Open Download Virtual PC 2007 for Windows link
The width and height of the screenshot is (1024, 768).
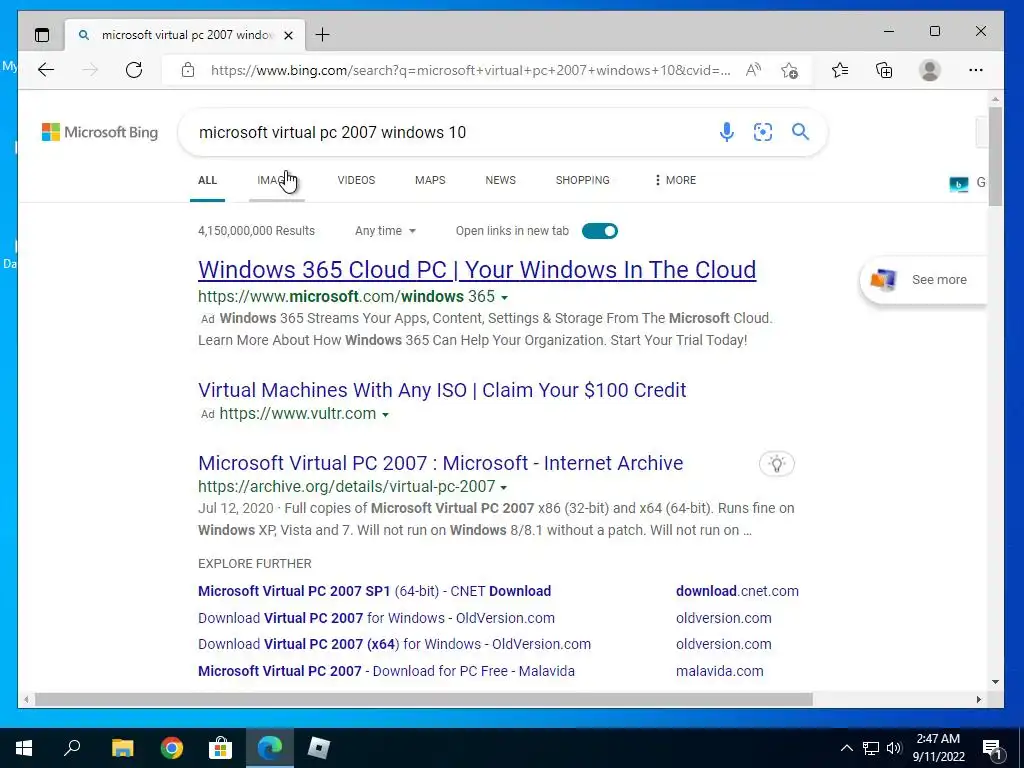(376, 618)
